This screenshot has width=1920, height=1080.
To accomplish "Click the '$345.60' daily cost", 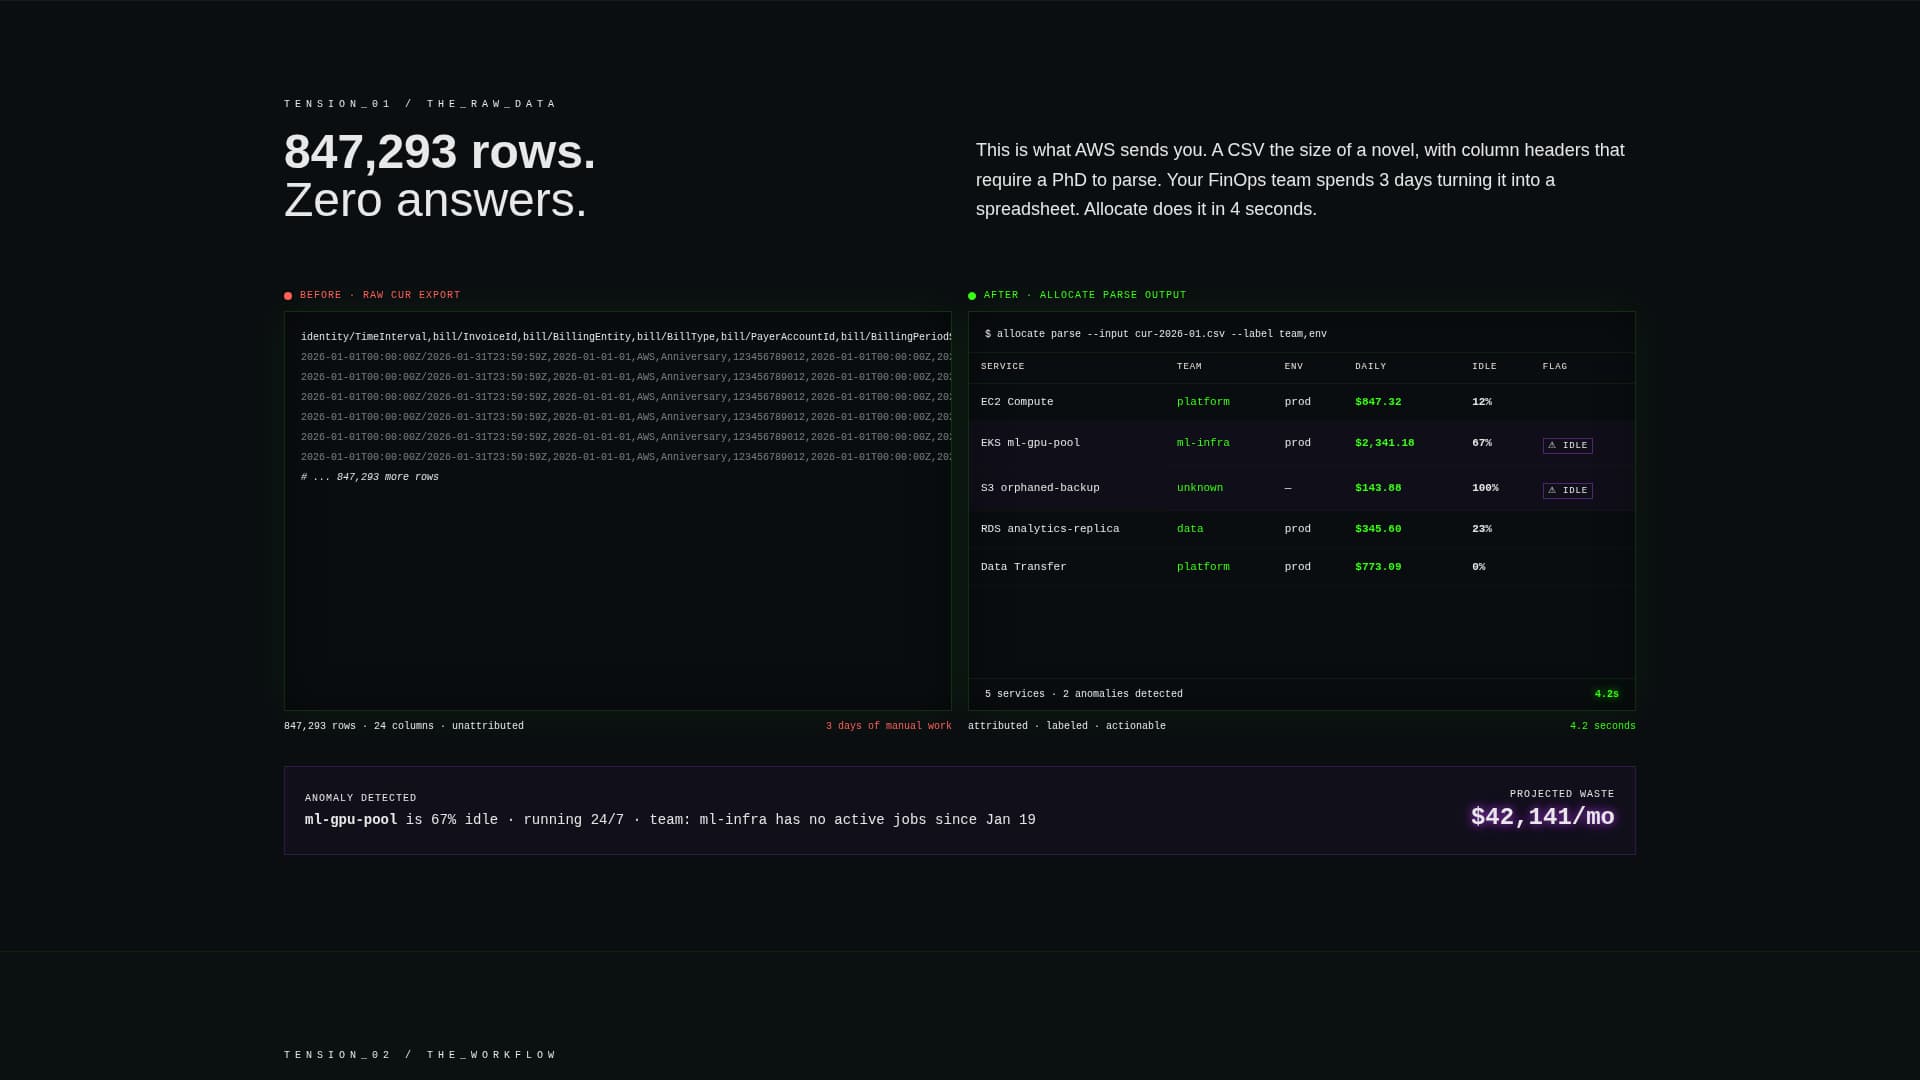I will point(1378,529).
